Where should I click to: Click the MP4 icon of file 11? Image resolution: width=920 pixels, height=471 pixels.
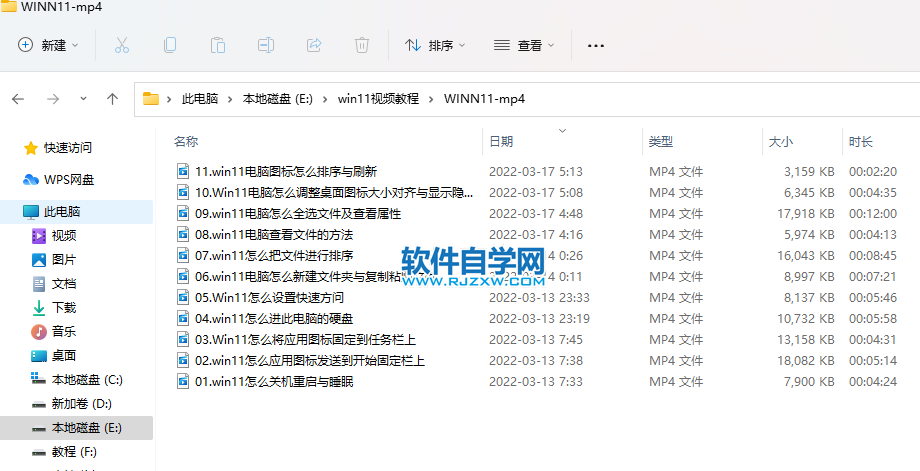click(184, 171)
